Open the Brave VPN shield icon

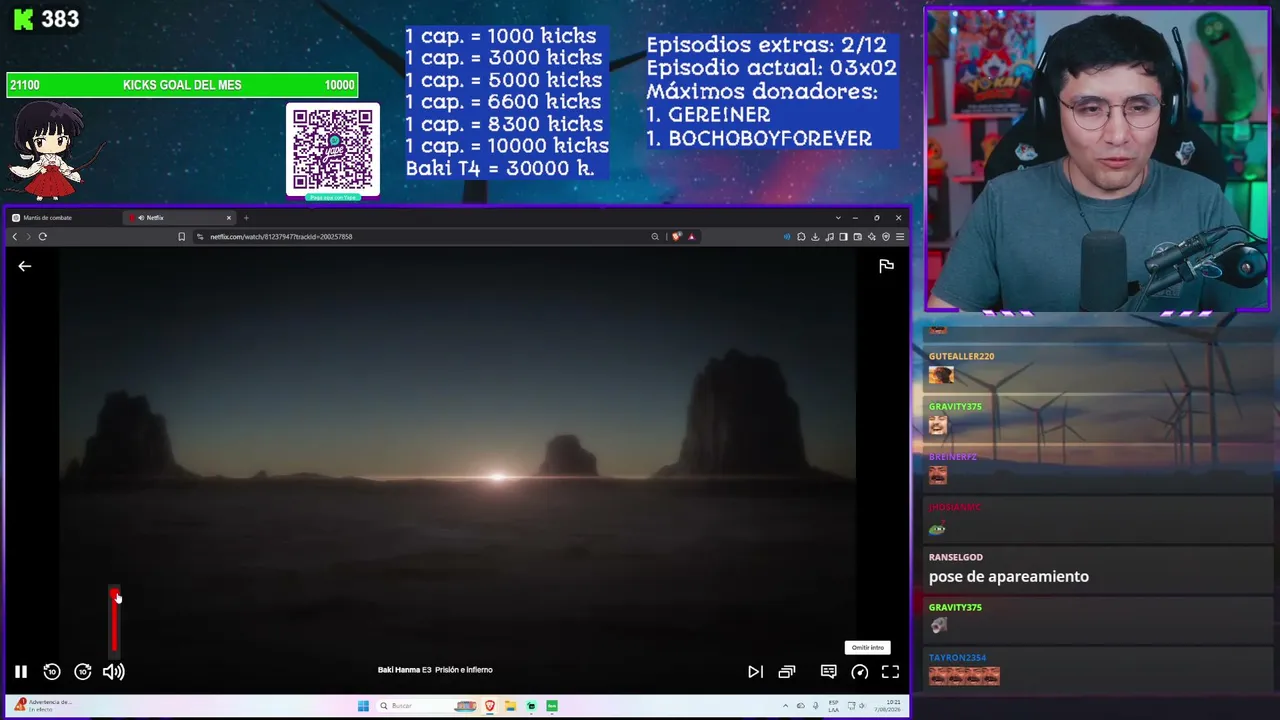tap(886, 237)
